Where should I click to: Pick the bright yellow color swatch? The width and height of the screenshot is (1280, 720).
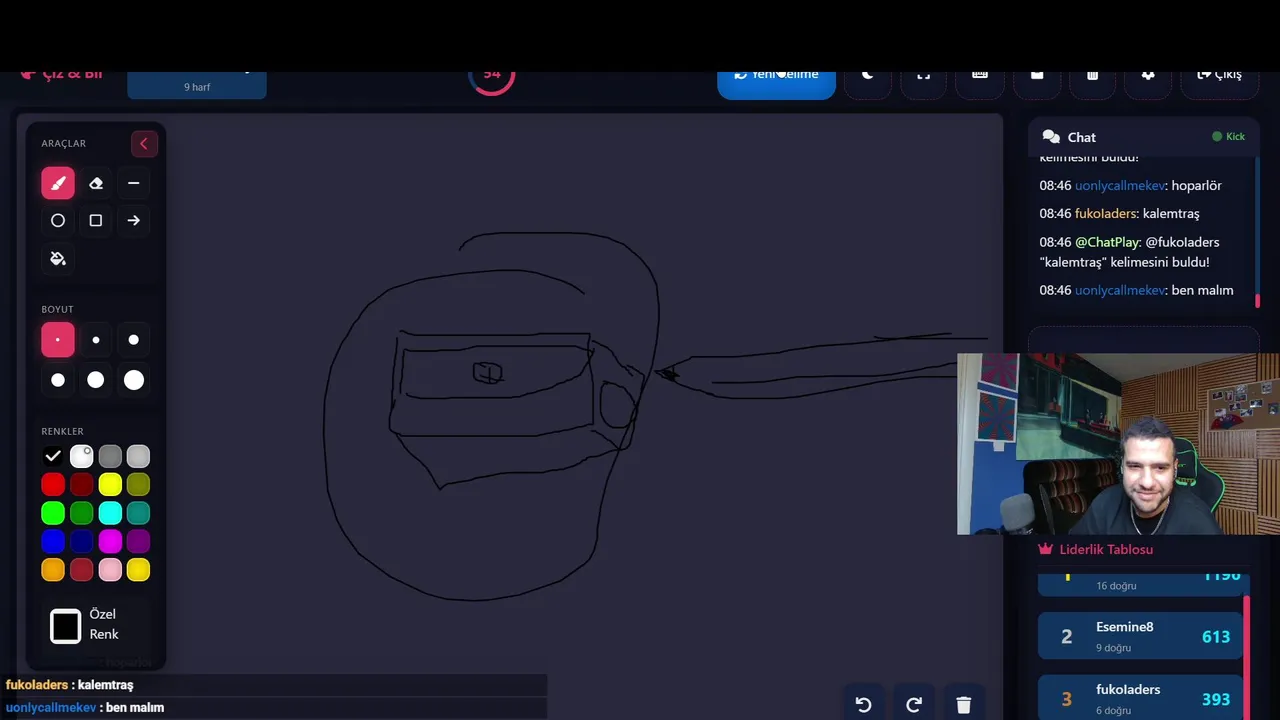coord(110,485)
